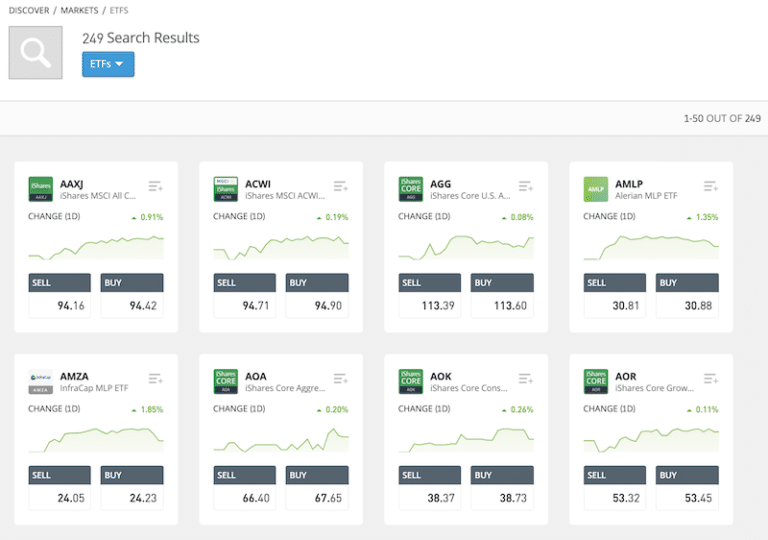Open the ACWI iShares logo thumbnail
The image size is (768, 540).
click(x=226, y=189)
